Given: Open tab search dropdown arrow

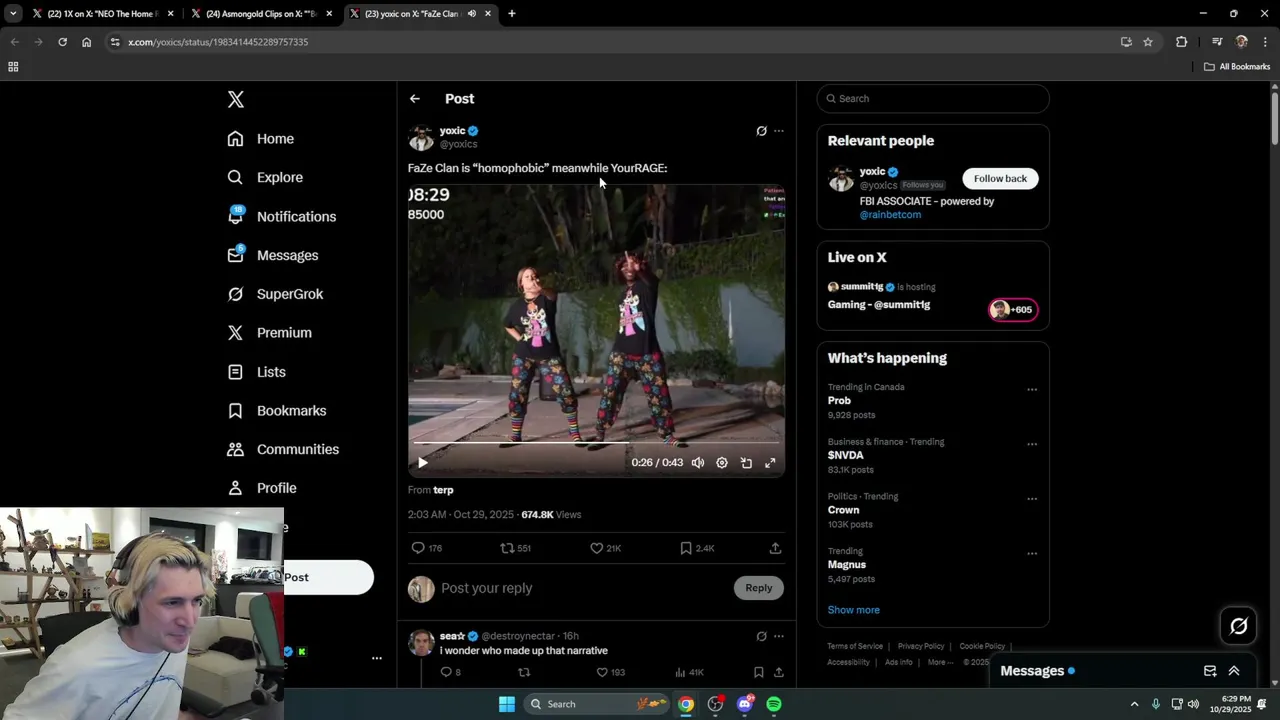Looking at the screenshot, I should (13, 14).
